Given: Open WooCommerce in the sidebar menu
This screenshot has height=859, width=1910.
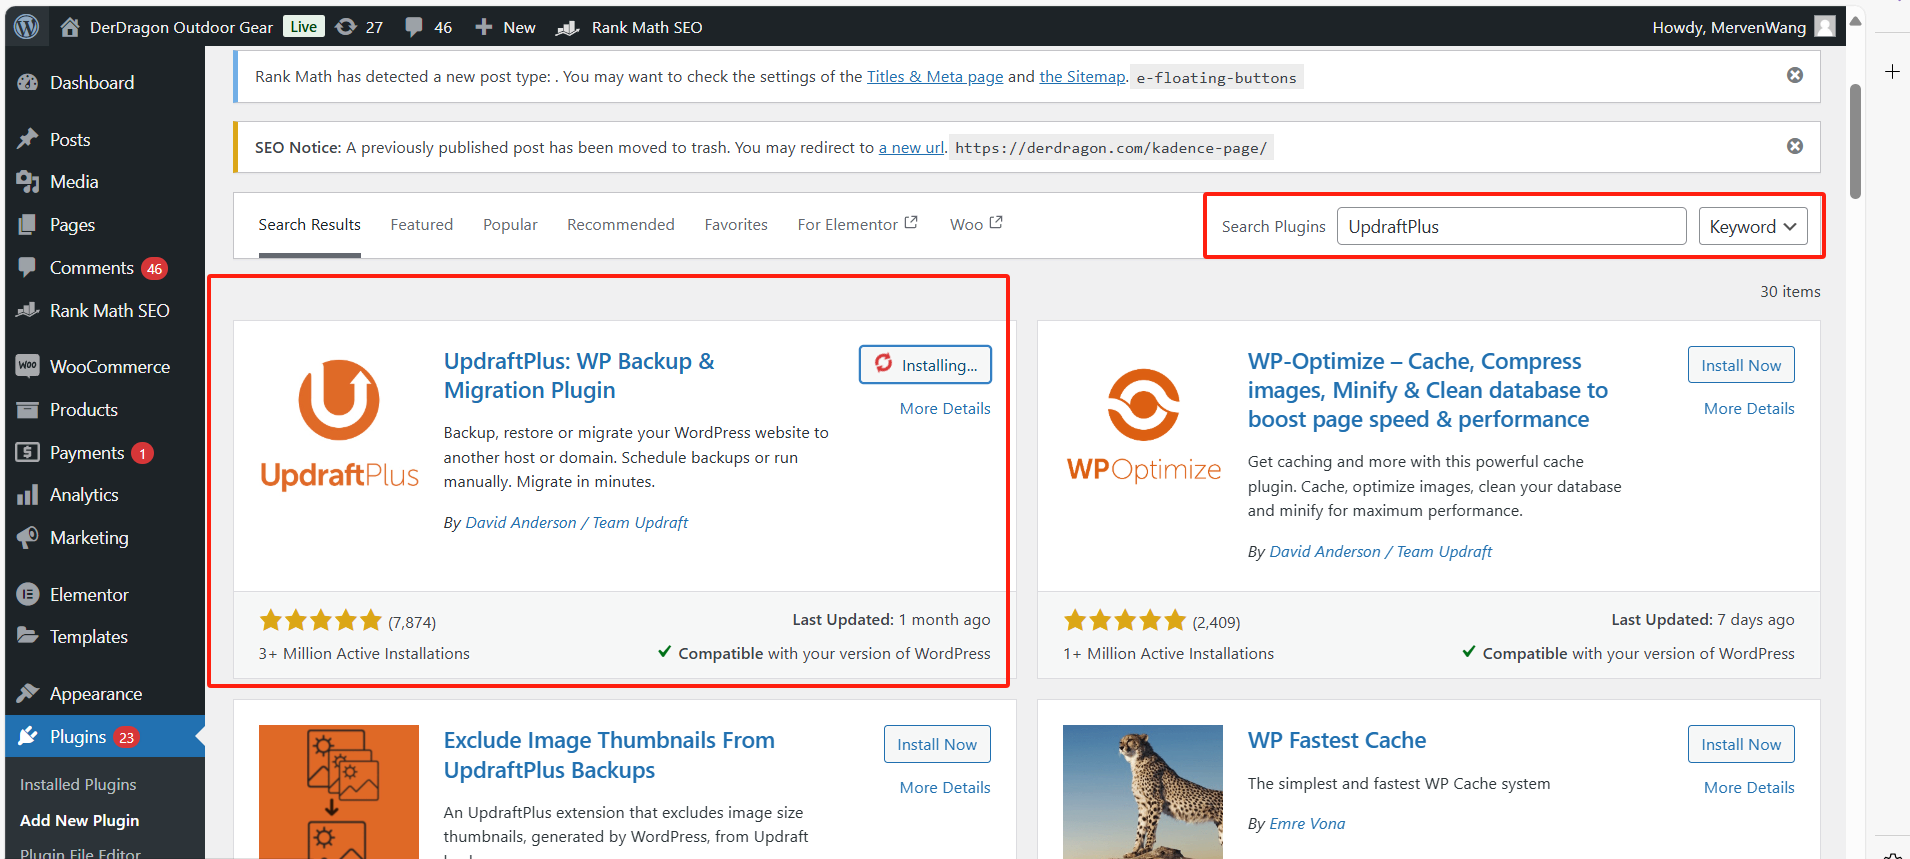Looking at the screenshot, I should click(109, 367).
